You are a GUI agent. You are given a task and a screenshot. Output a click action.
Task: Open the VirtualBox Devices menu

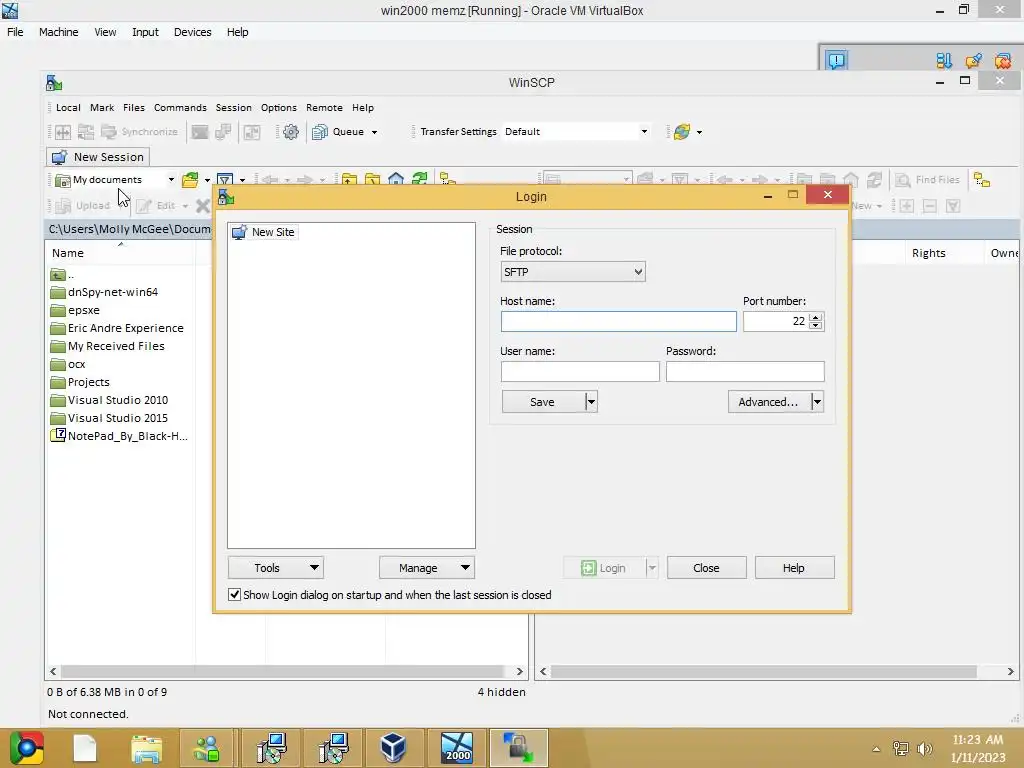click(192, 32)
